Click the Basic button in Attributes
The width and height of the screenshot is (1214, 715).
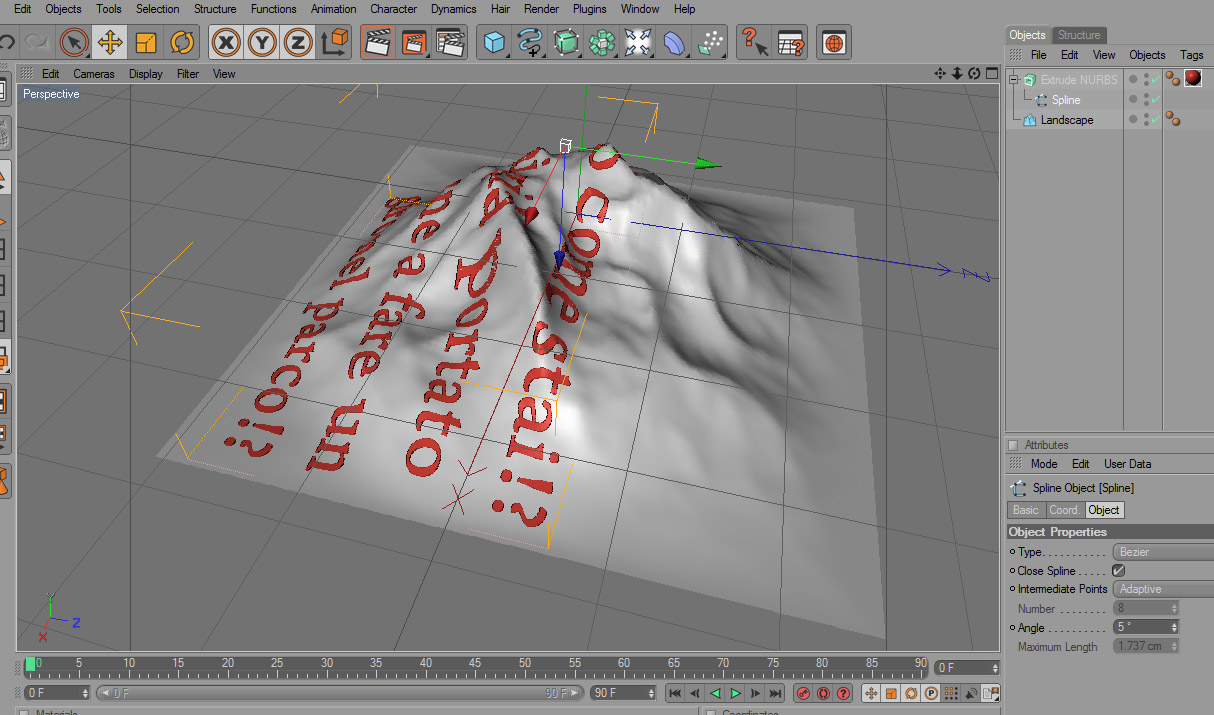point(1026,510)
